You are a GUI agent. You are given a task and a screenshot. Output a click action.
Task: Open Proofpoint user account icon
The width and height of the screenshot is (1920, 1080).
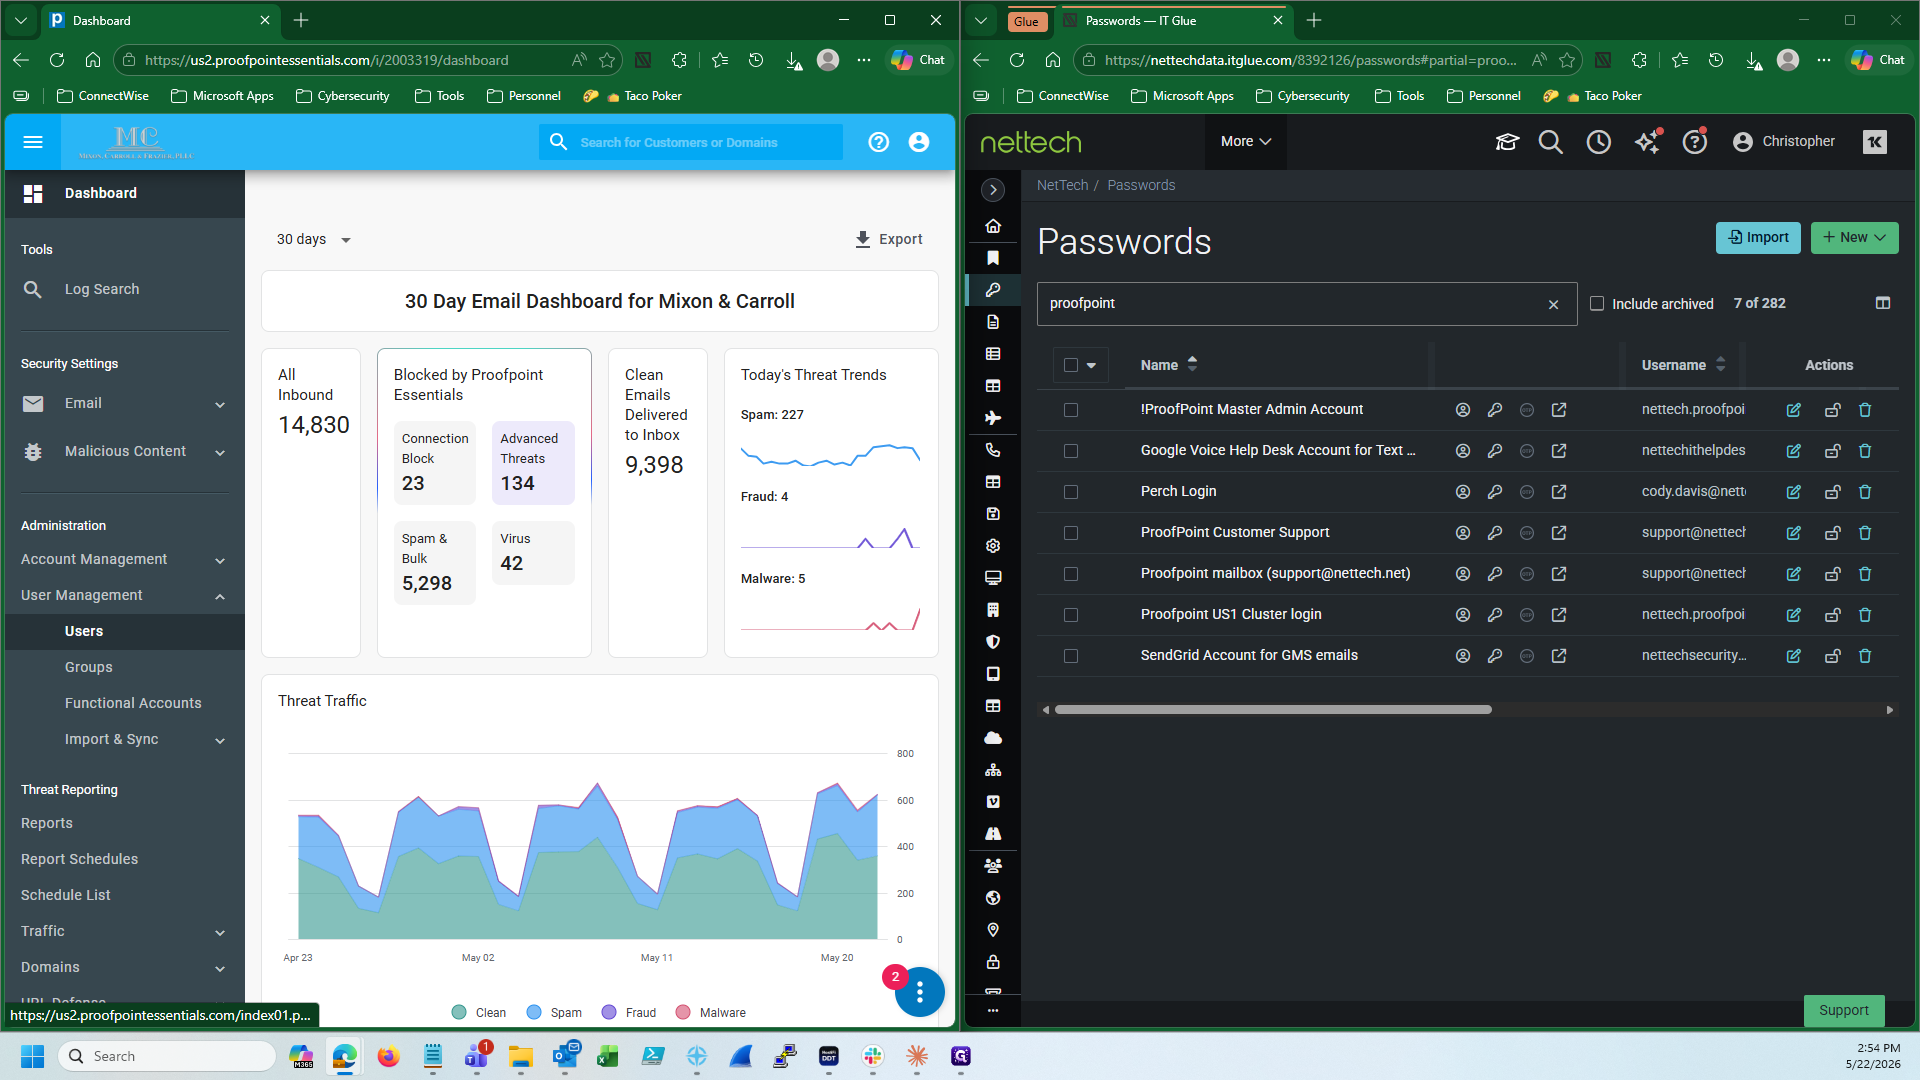pos(919,142)
